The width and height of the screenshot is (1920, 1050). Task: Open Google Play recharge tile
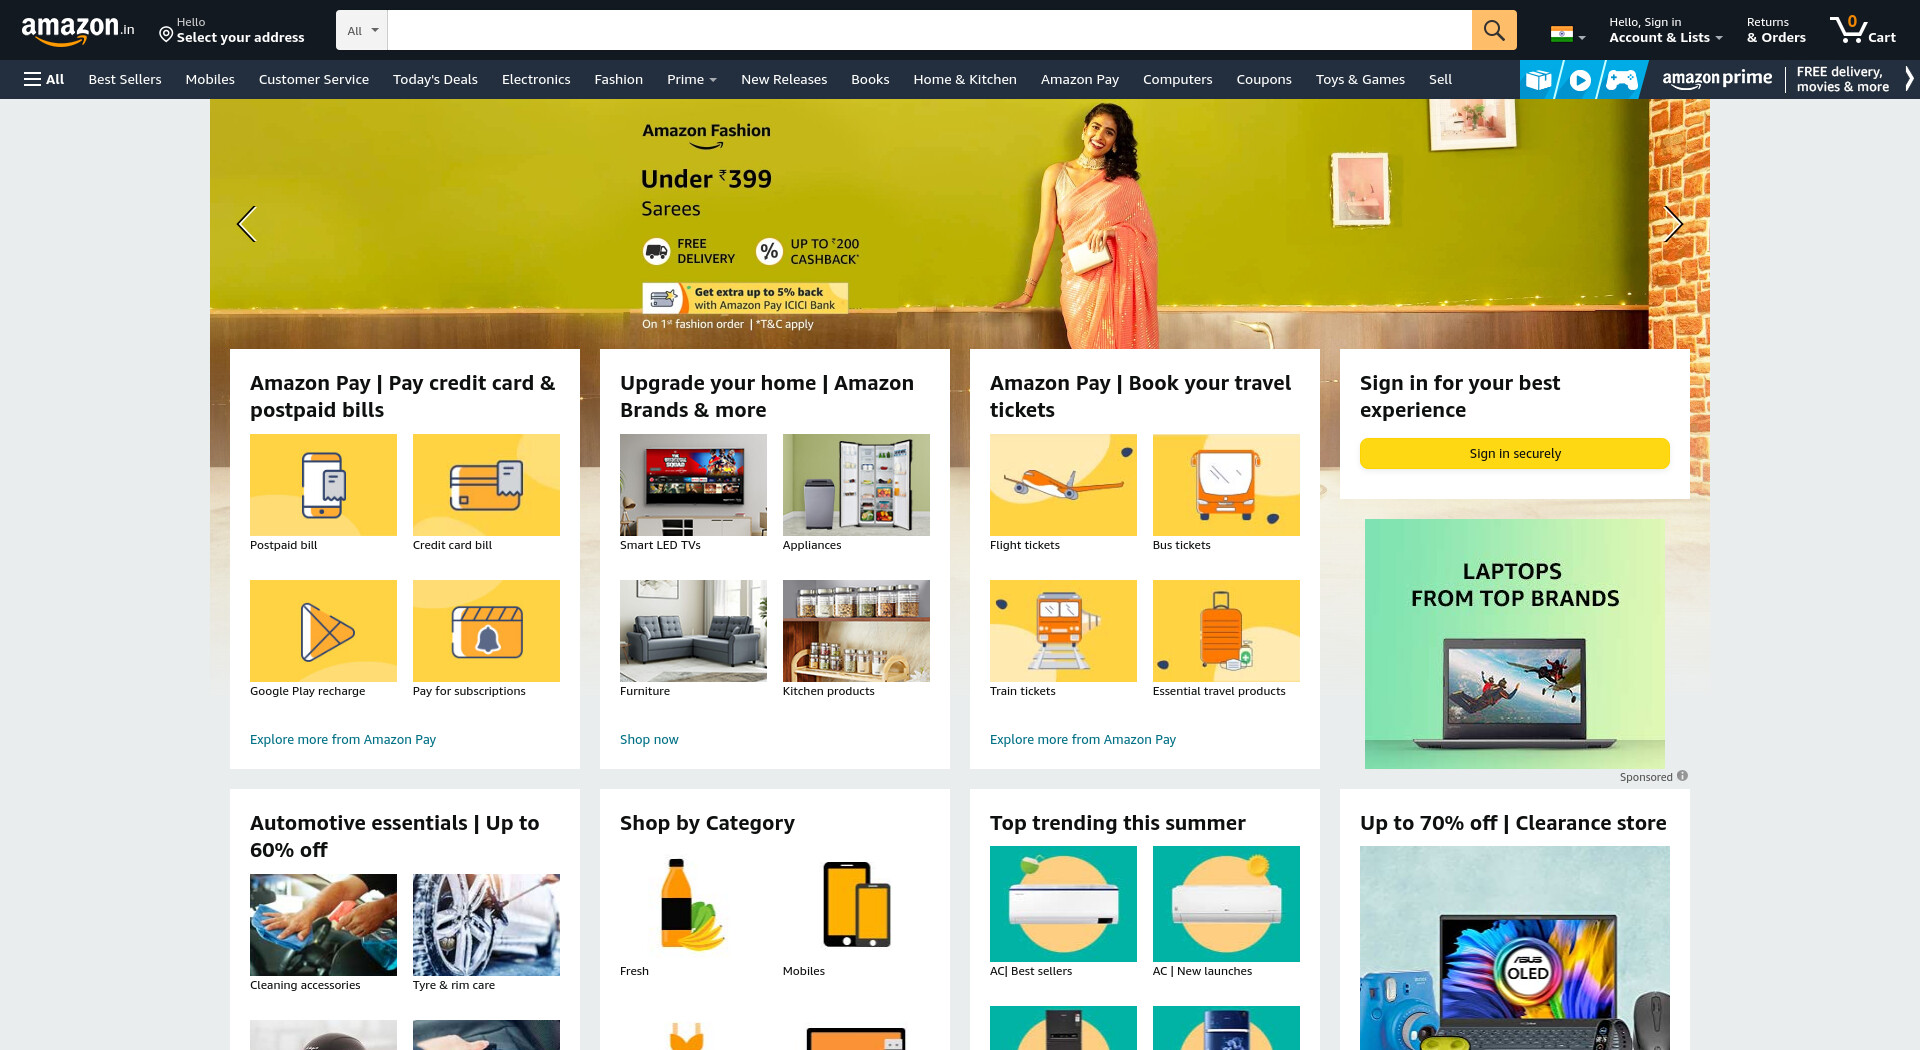click(x=323, y=631)
